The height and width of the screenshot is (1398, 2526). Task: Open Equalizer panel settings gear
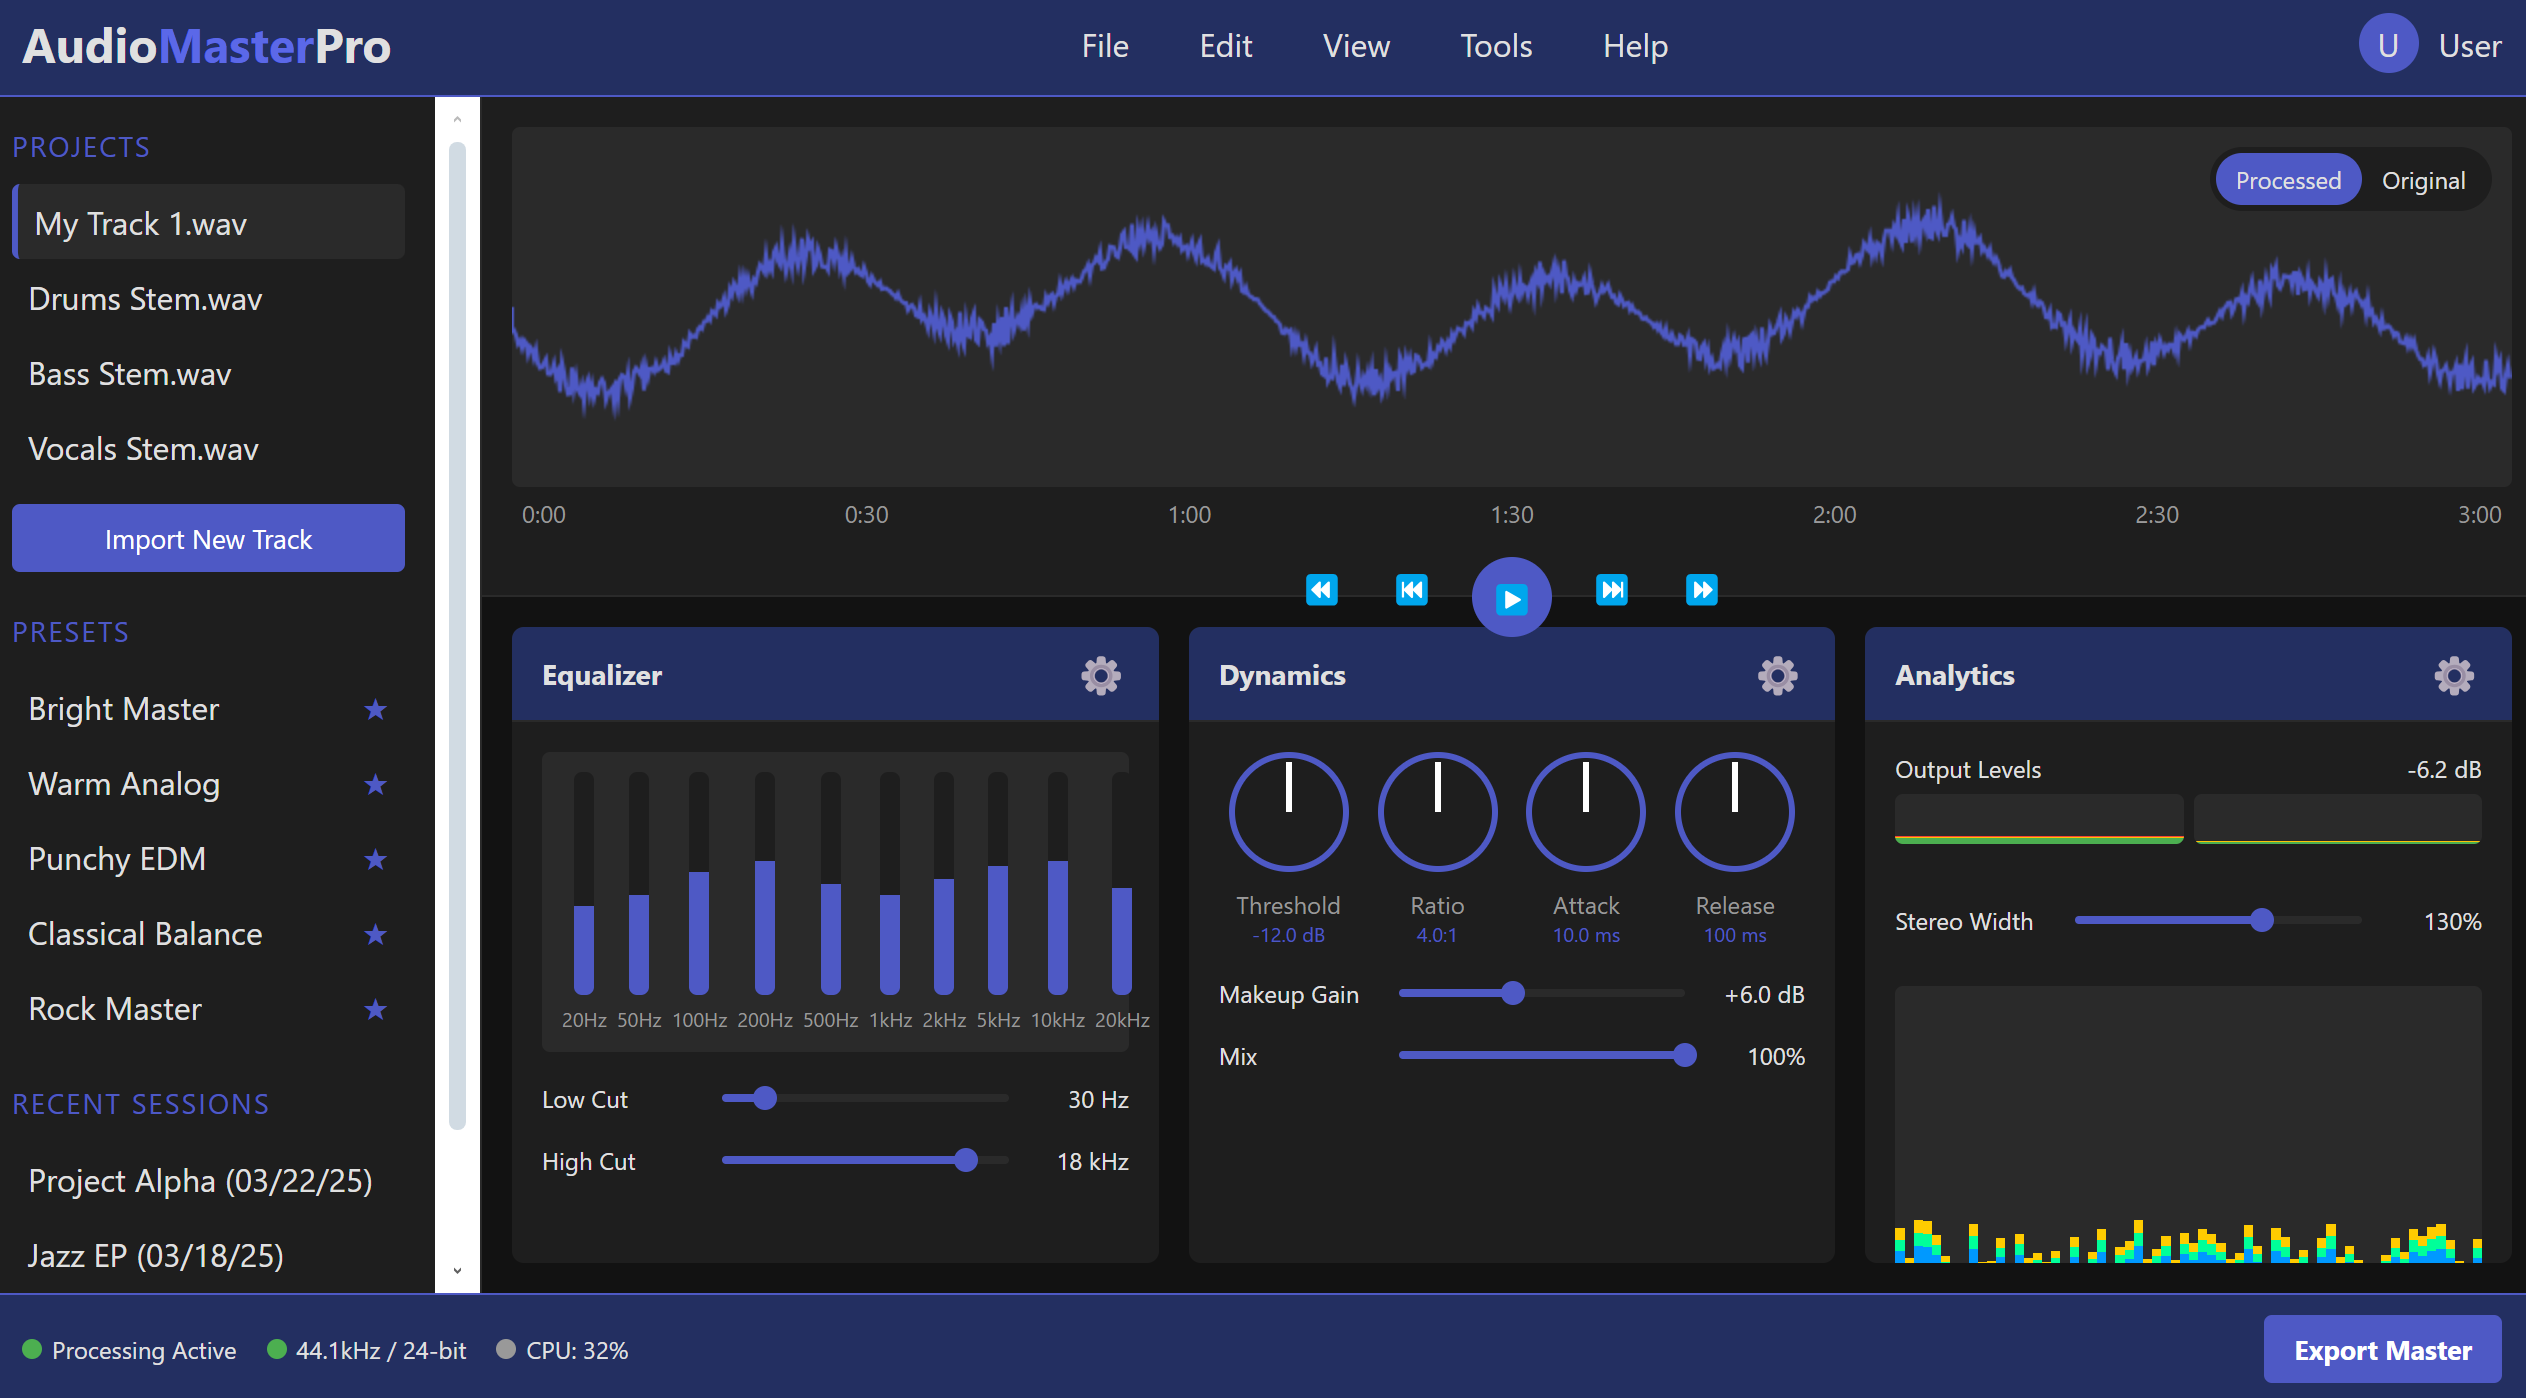1100,676
